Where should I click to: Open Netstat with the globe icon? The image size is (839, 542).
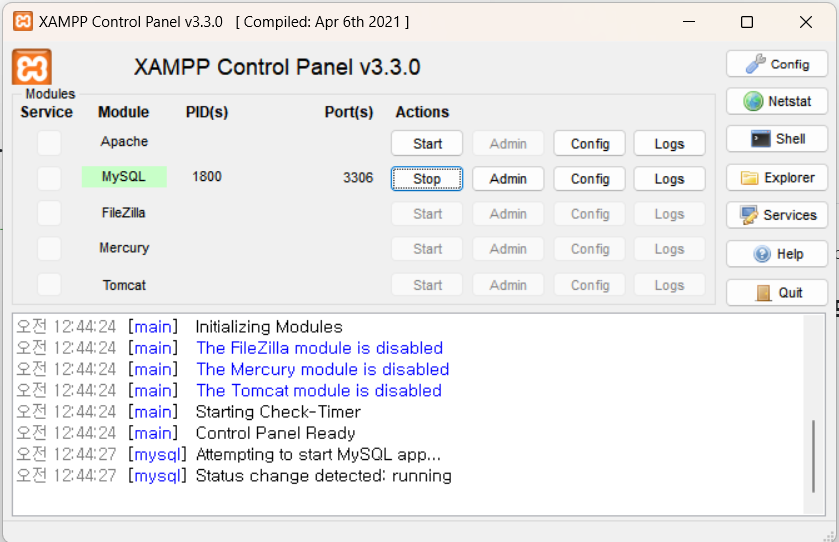pos(776,101)
